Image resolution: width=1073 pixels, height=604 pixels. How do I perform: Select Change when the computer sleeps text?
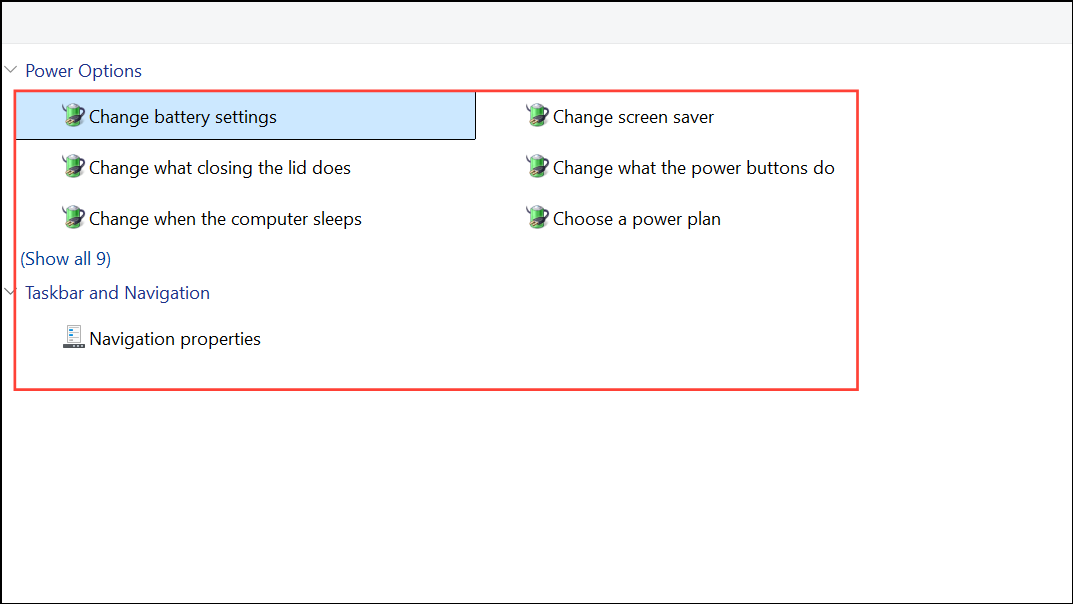click(225, 219)
